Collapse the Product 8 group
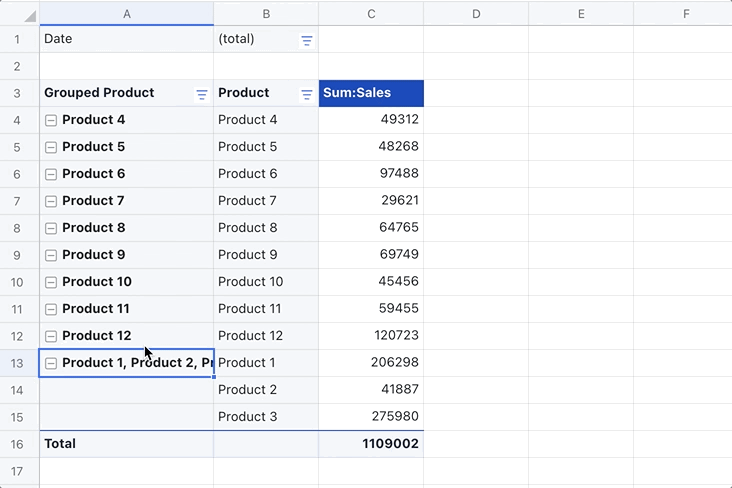 (x=51, y=228)
